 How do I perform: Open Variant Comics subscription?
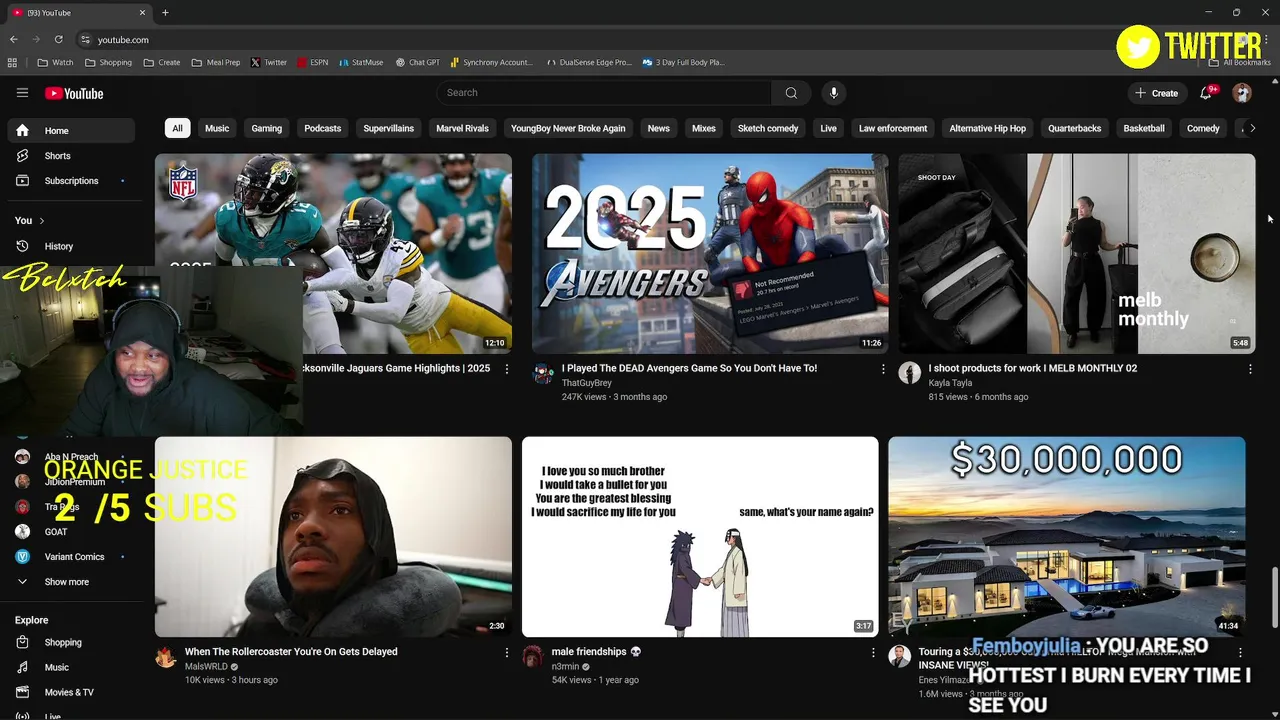(70, 557)
